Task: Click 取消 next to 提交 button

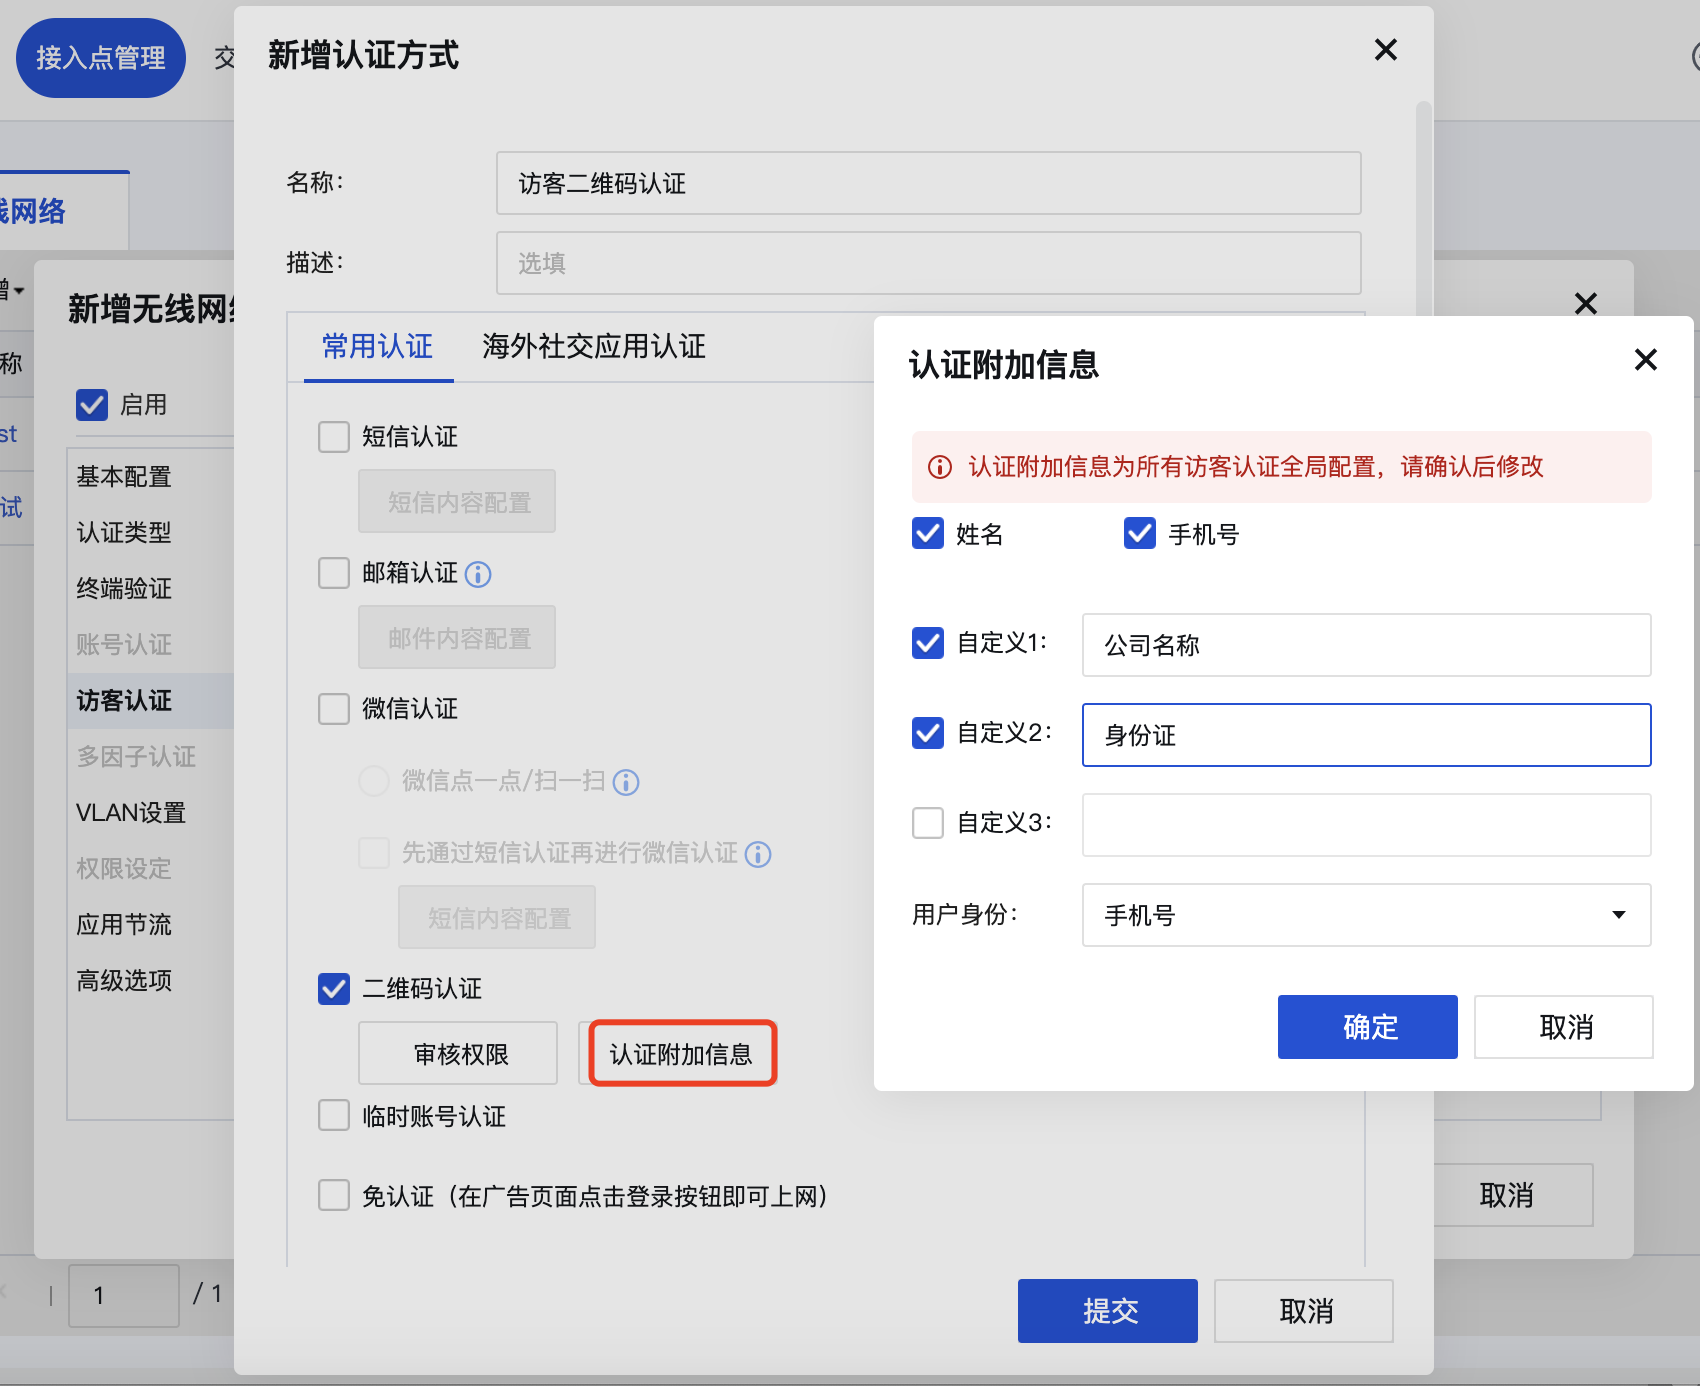Action: [x=1304, y=1311]
